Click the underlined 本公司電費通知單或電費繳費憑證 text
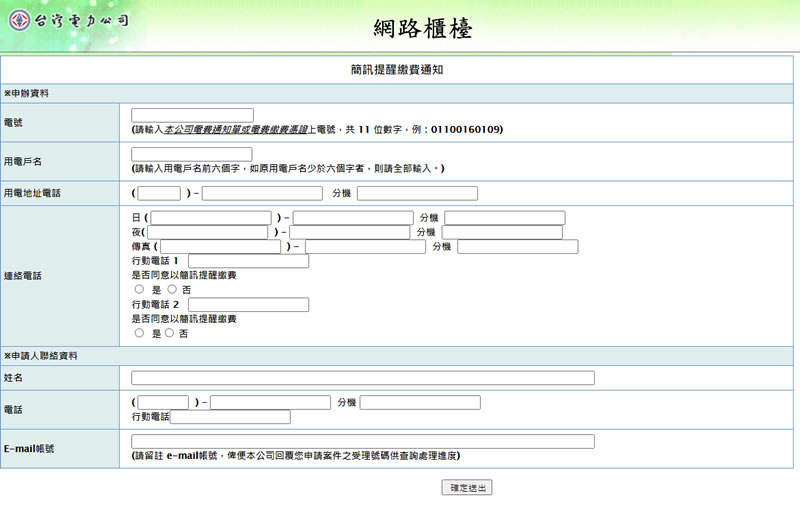Image resolution: width=800 pixels, height=509 pixels. click(x=236, y=130)
